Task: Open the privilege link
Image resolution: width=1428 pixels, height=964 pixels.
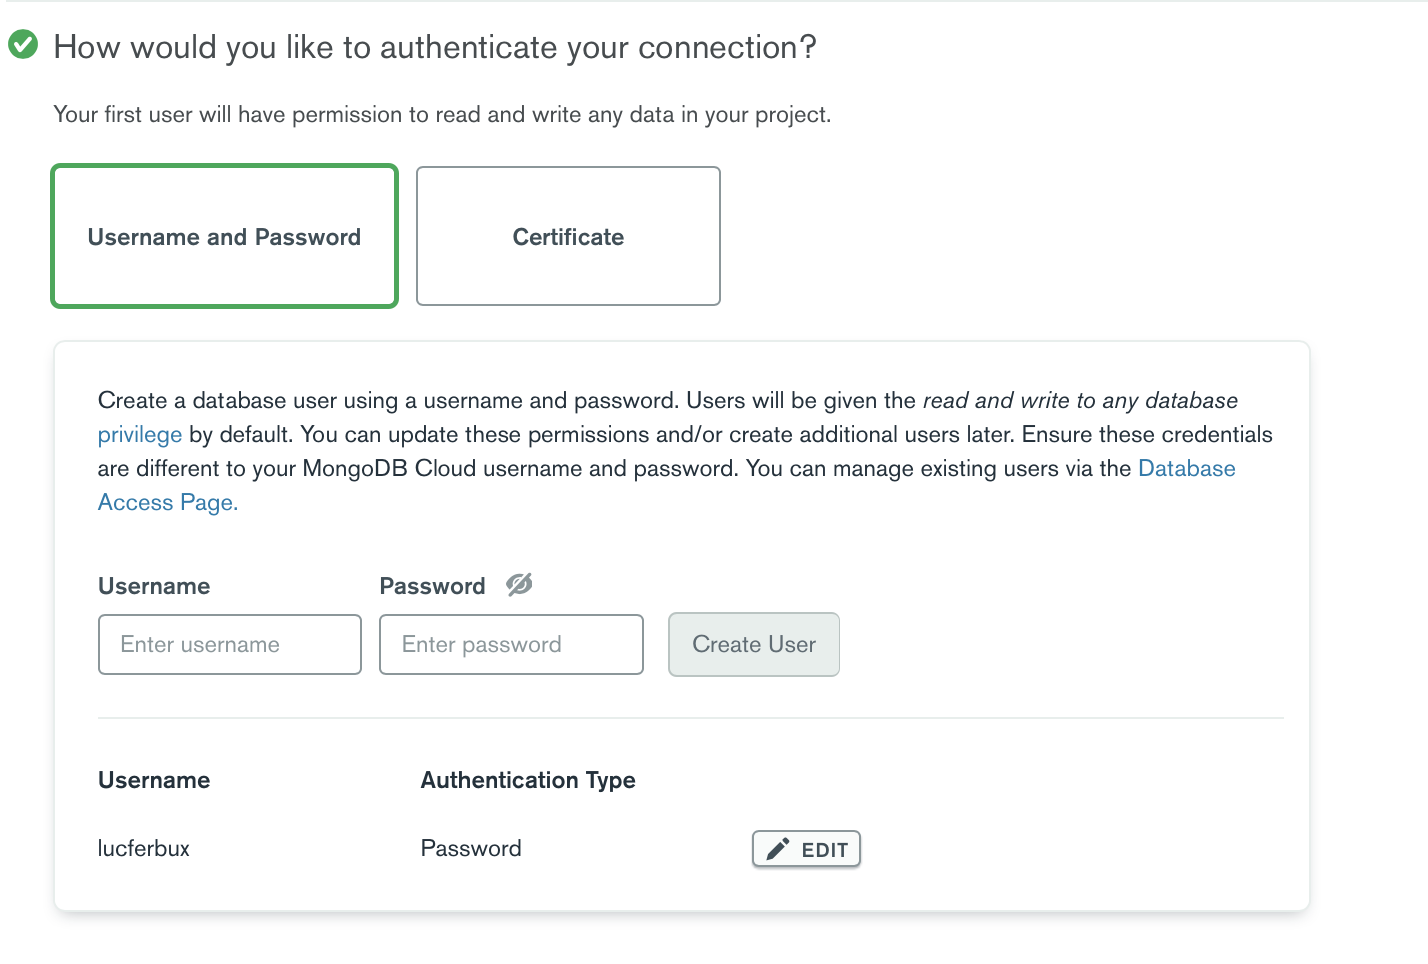Action: coord(140,435)
